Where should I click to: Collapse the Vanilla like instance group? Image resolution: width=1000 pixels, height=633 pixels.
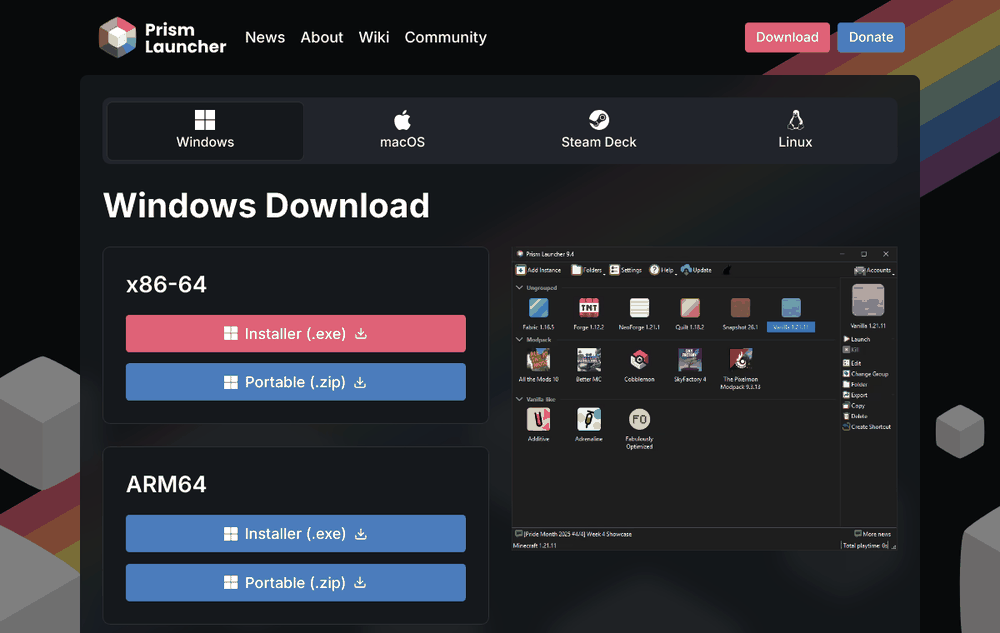pos(519,399)
